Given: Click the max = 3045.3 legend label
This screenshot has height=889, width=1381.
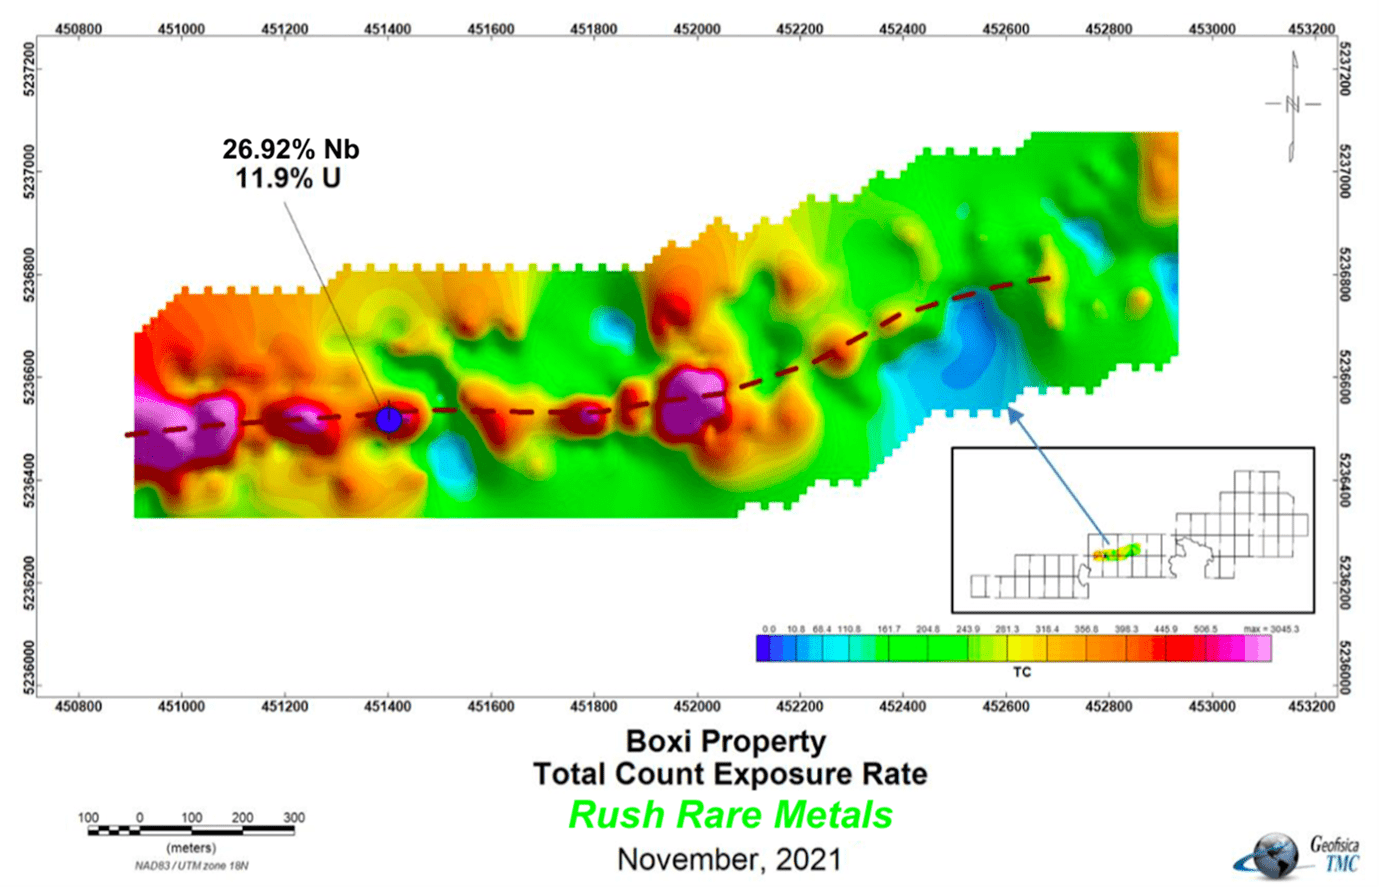Looking at the screenshot, I should (1272, 629).
